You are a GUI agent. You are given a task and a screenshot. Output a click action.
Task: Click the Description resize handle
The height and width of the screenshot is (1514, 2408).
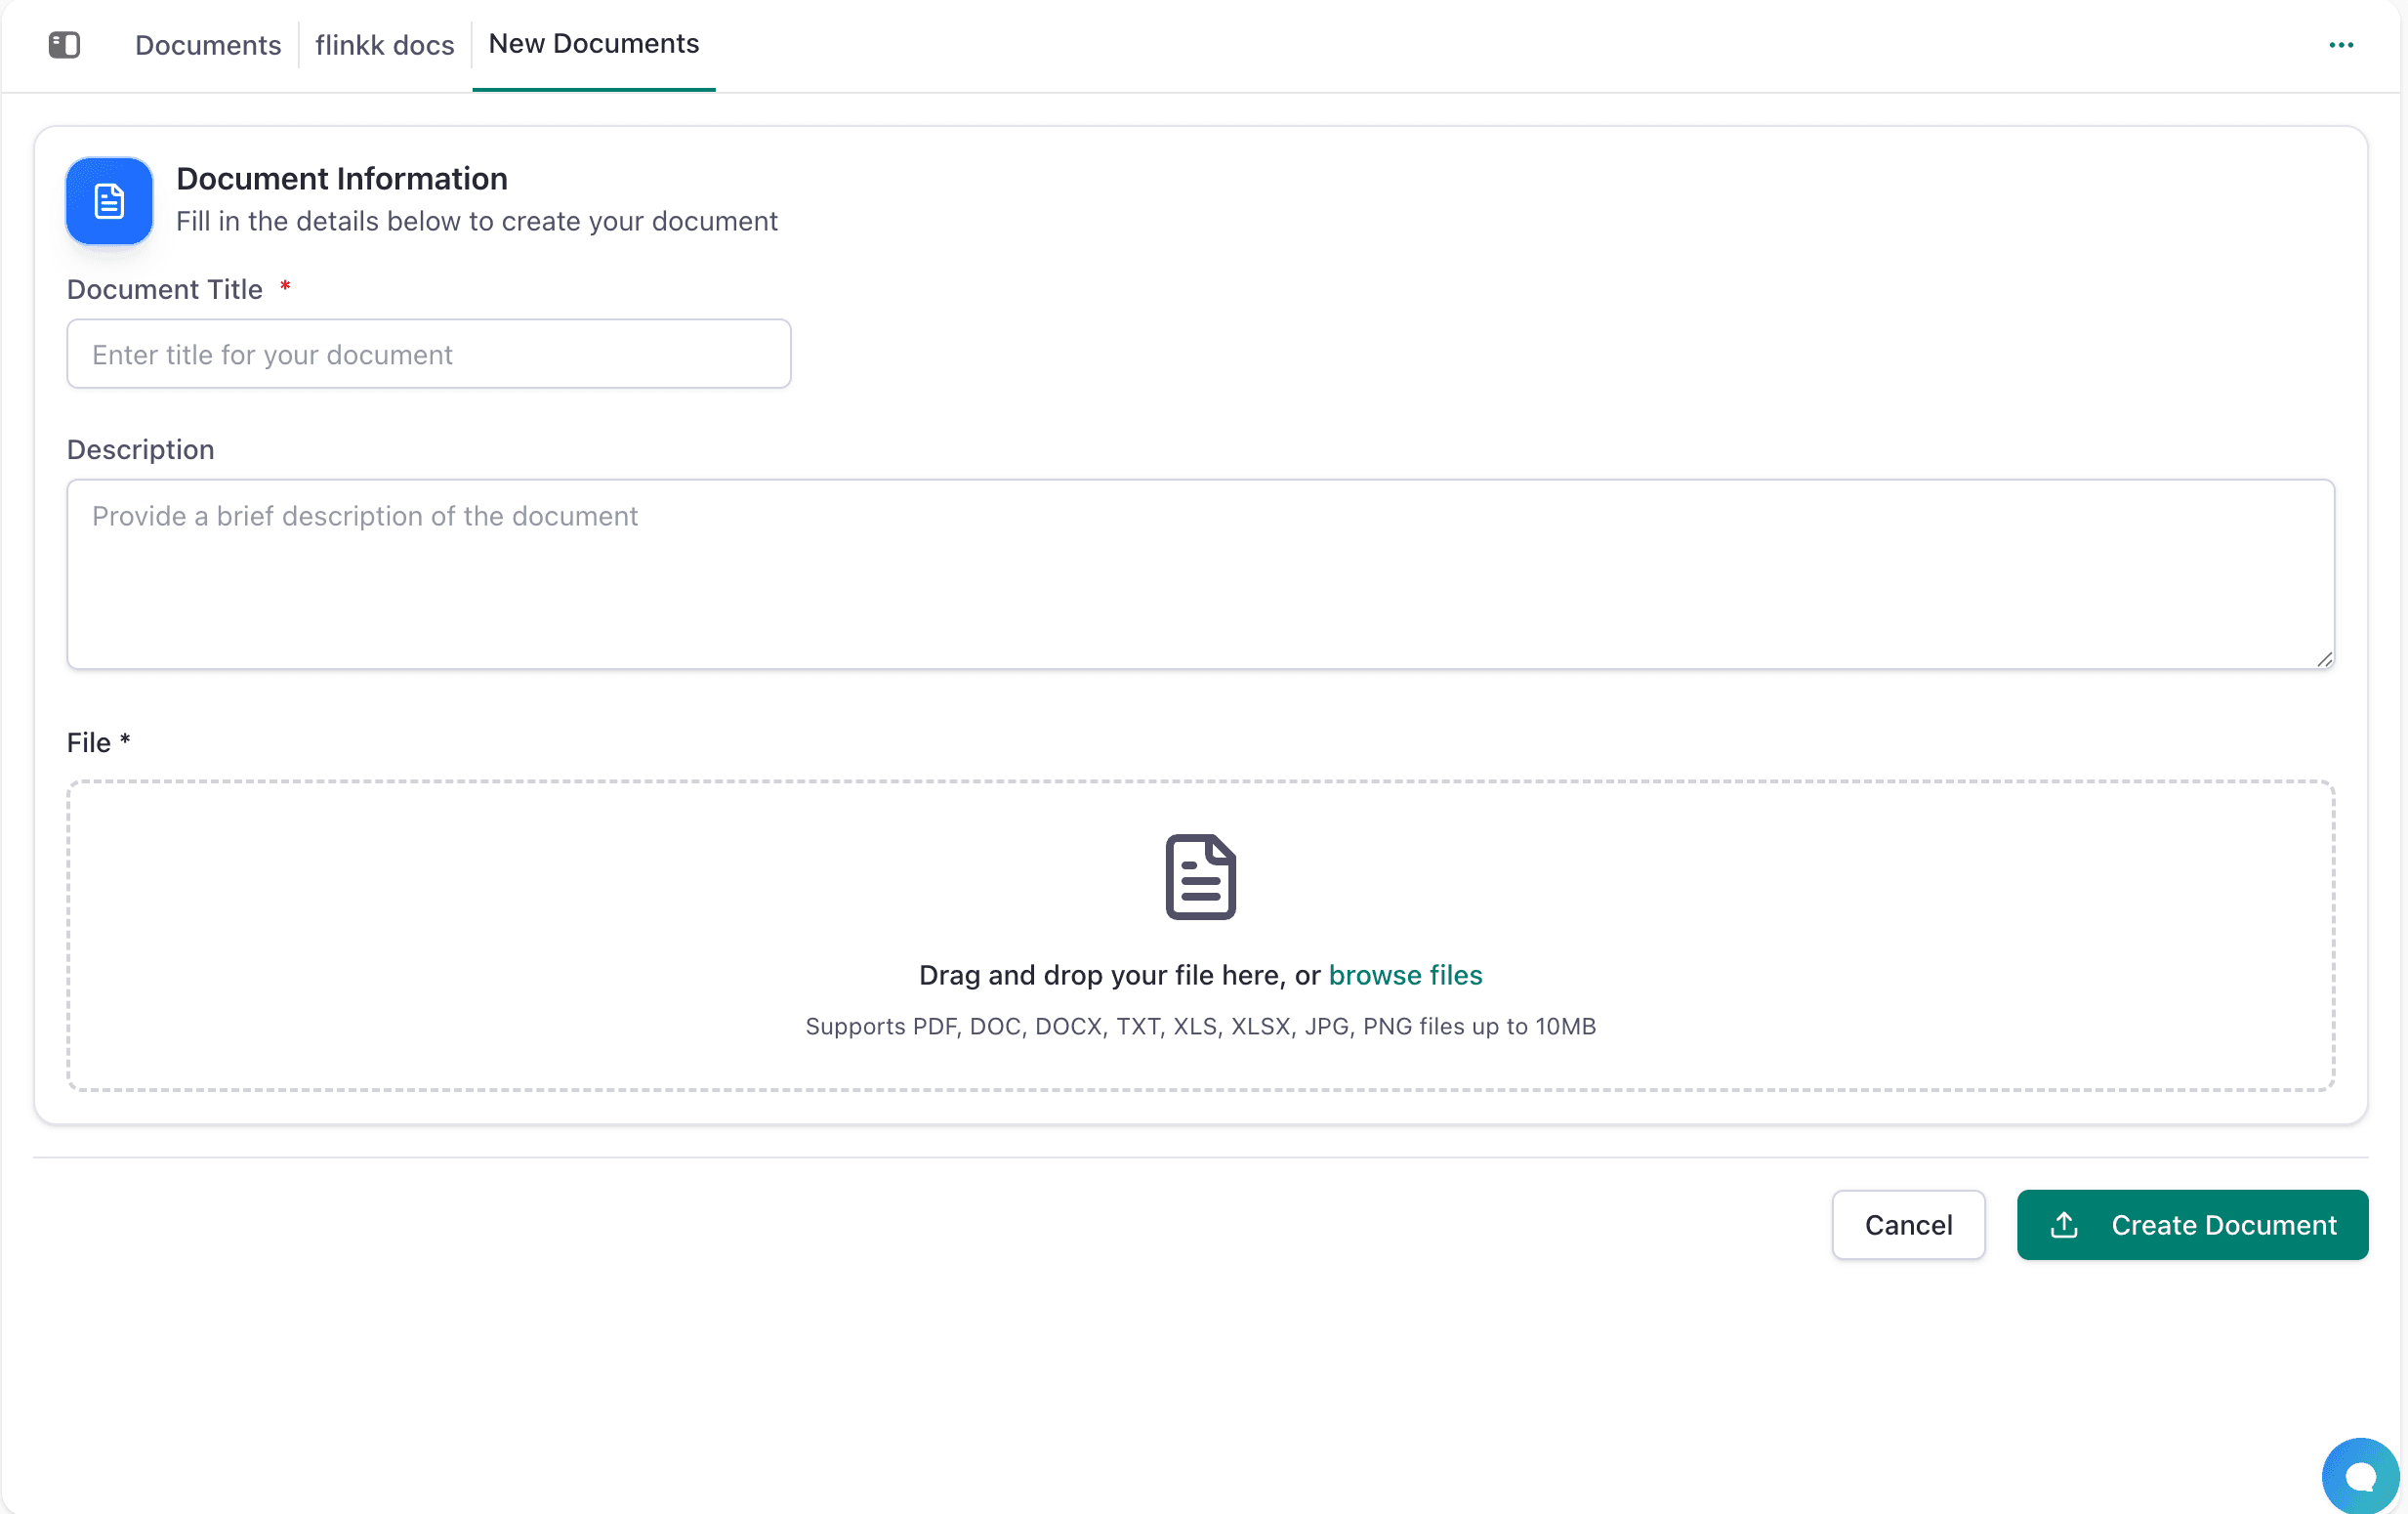[2324, 659]
